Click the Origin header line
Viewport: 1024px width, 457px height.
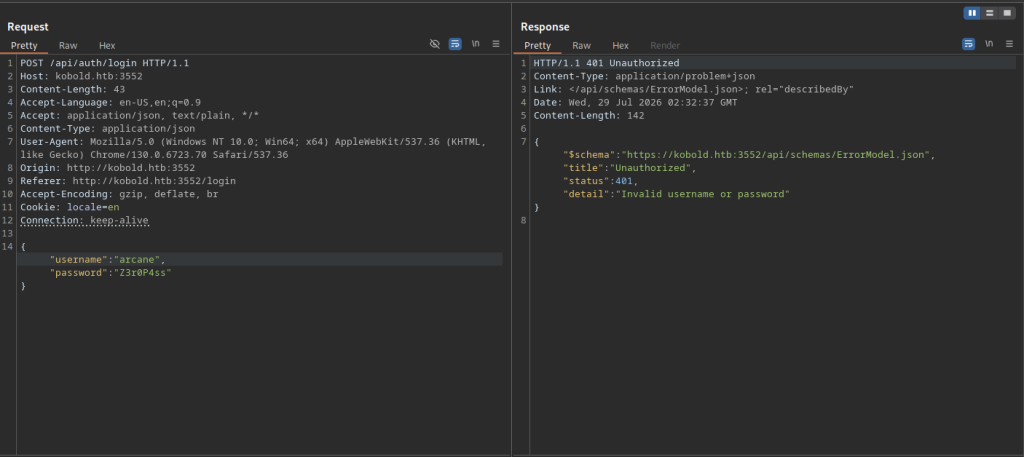click(108, 168)
